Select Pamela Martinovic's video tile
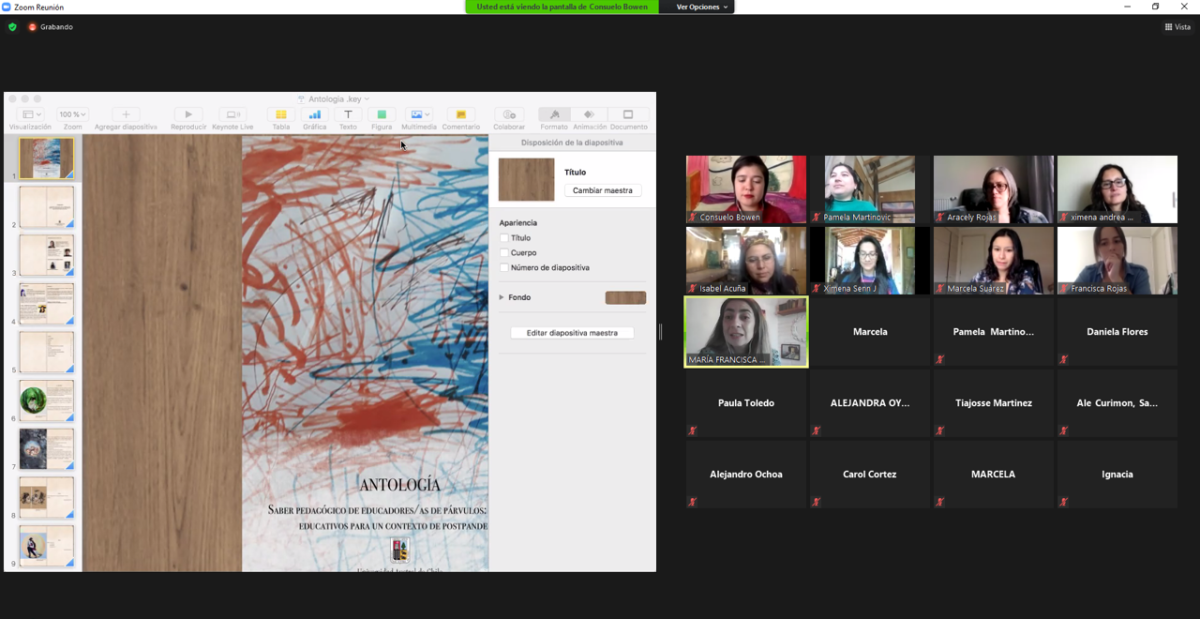This screenshot has height=619, width=1200. pos(869,189)
